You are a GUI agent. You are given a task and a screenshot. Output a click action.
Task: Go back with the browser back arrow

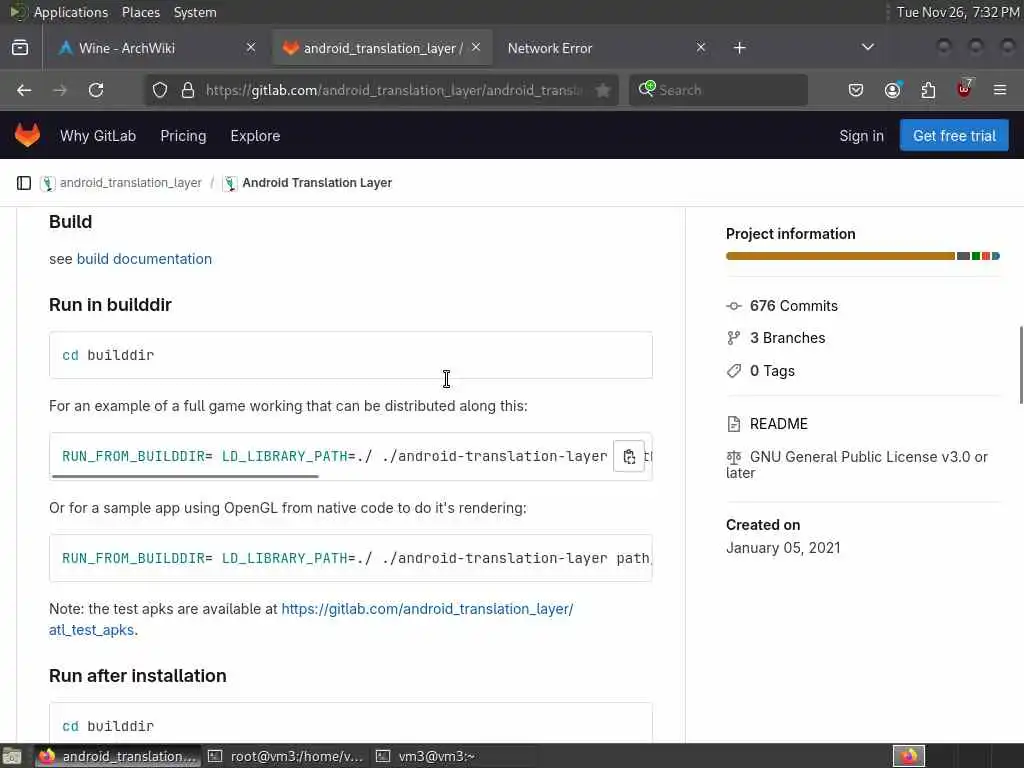pos(24,90)
